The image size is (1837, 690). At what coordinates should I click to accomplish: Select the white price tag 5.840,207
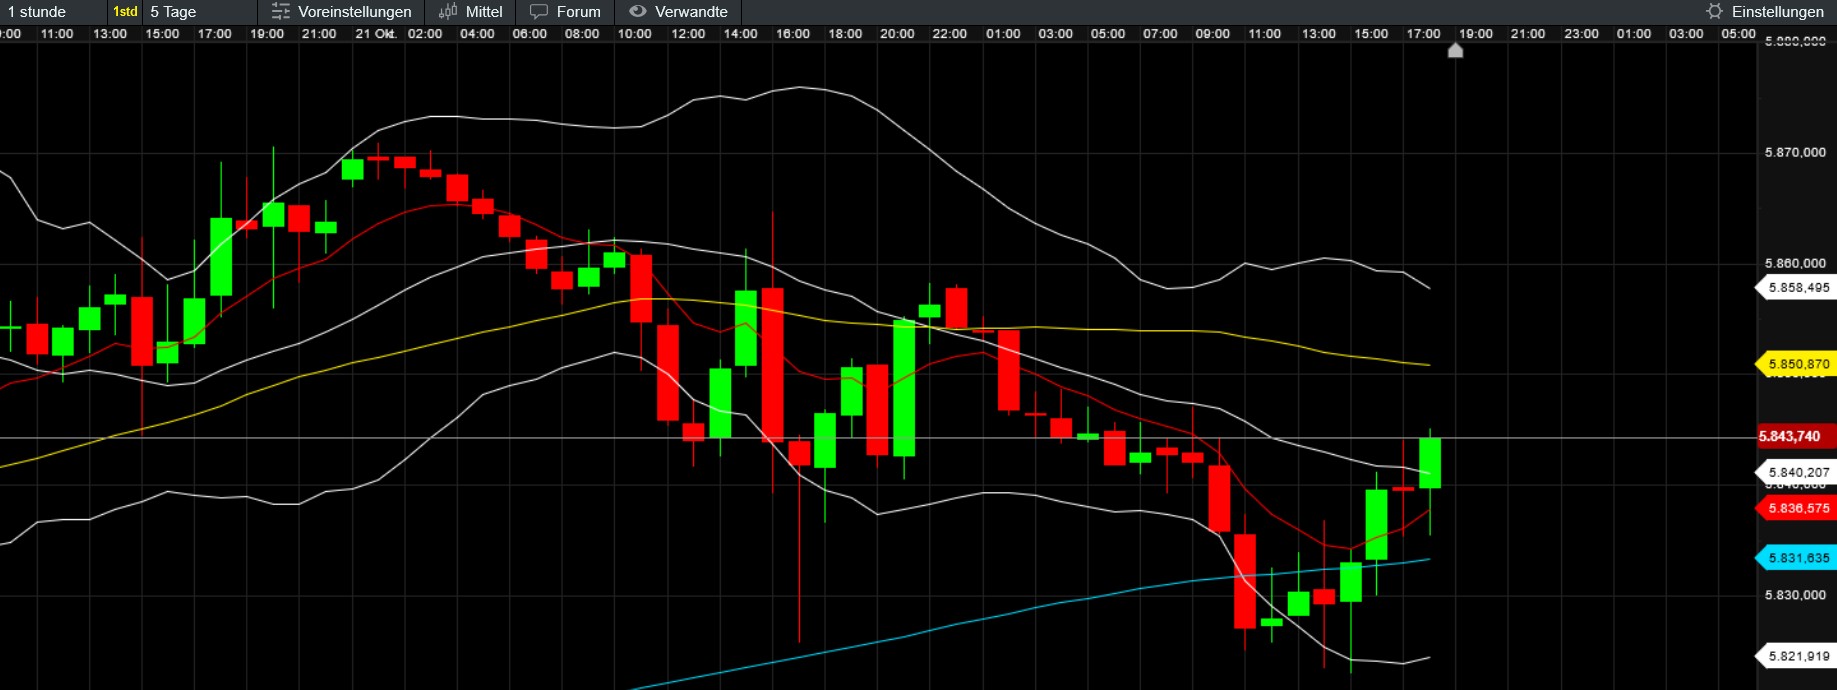tap(1797, 473)
